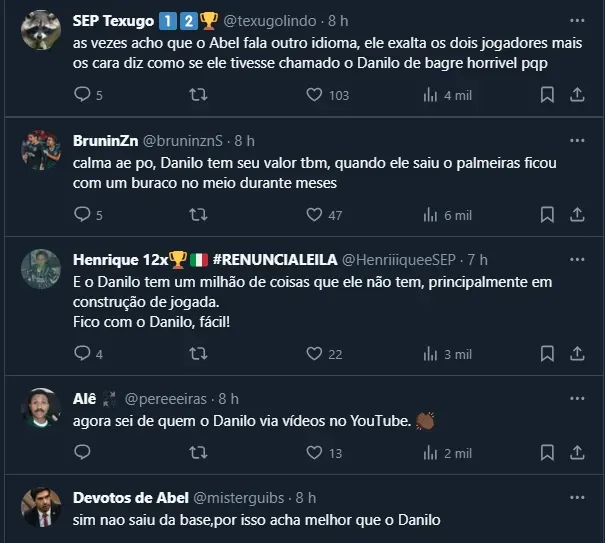This screenshot has width=605, height=543.
Task: Open more options on SEP Texugo's tweet
Action: tap(577, 20)
